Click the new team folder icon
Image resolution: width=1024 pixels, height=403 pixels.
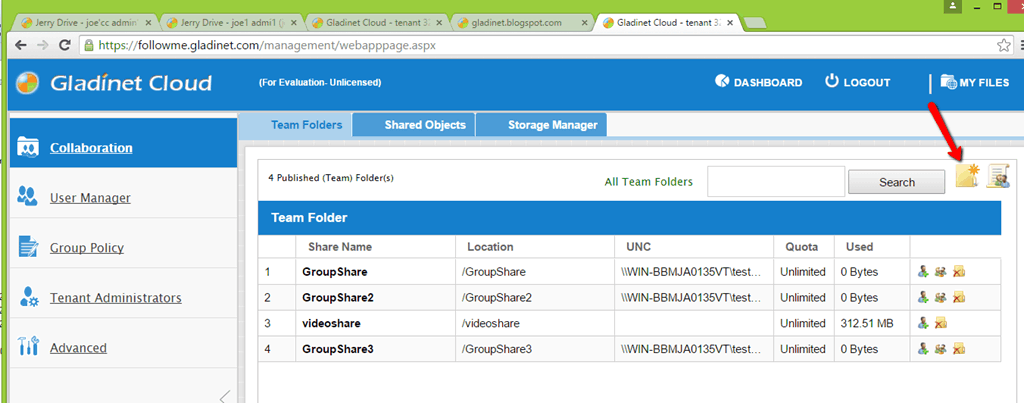coord(966,177)
